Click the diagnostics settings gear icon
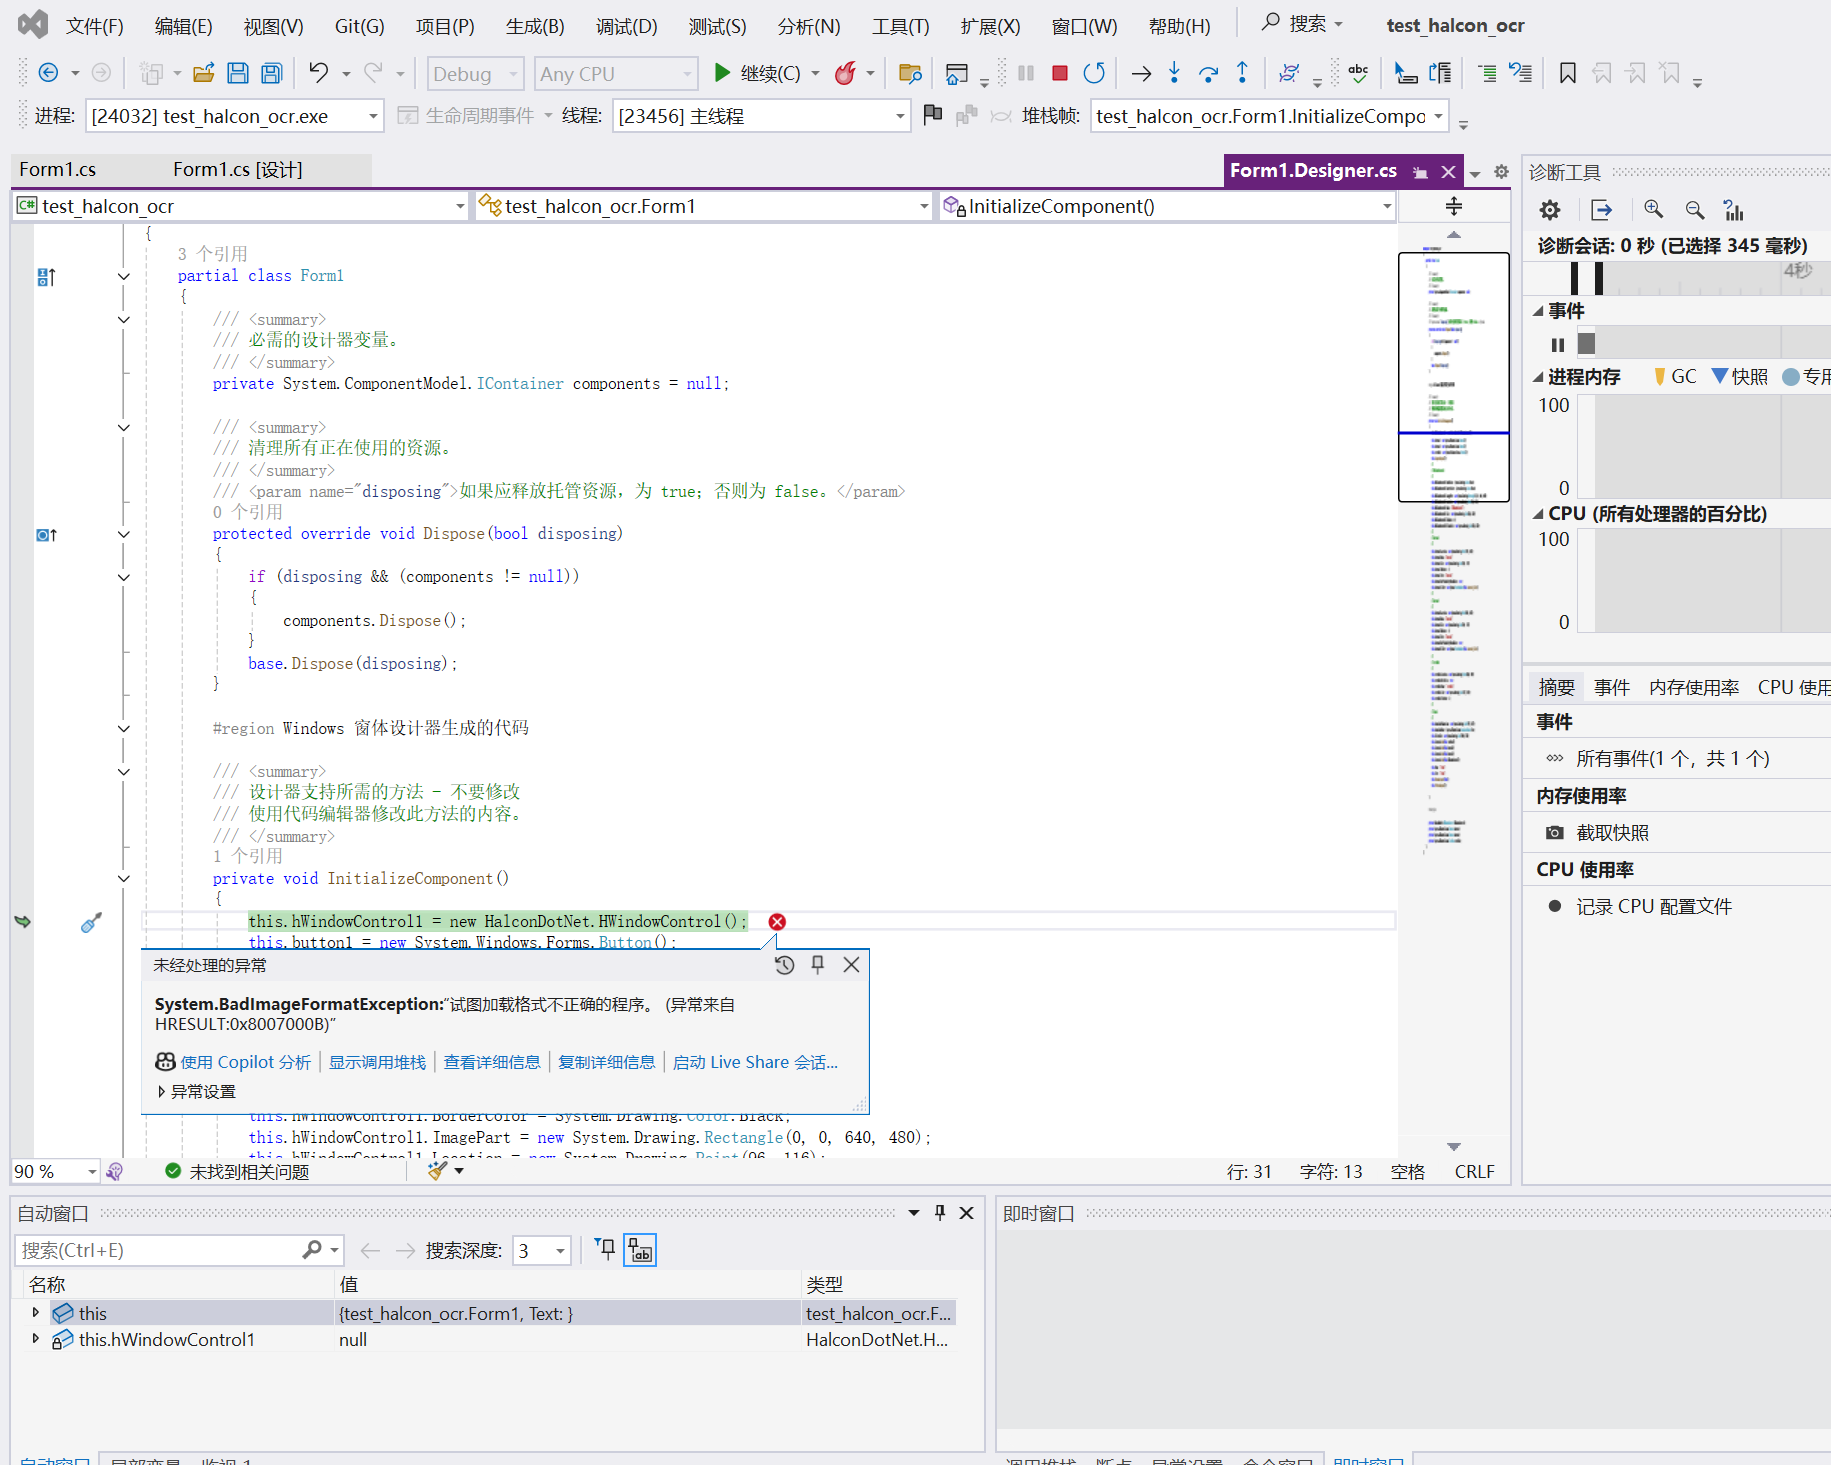Image resolution: width=1831 pixels, height=1465 pixels. [x=1550, y=210]
